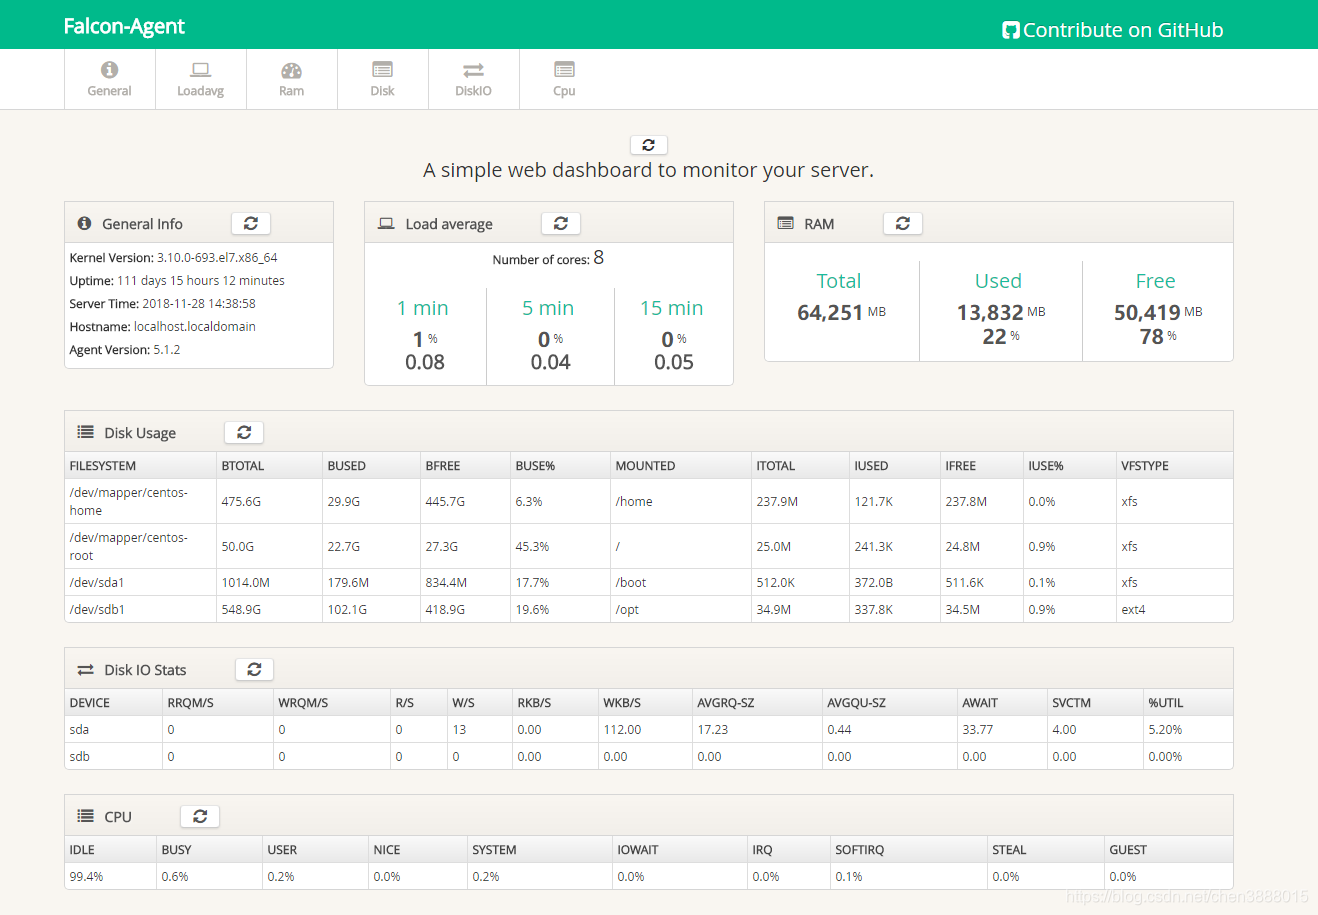Click the 112.00 WKB/S value
Screen dimensions: 1318x915
pos(622,730)
